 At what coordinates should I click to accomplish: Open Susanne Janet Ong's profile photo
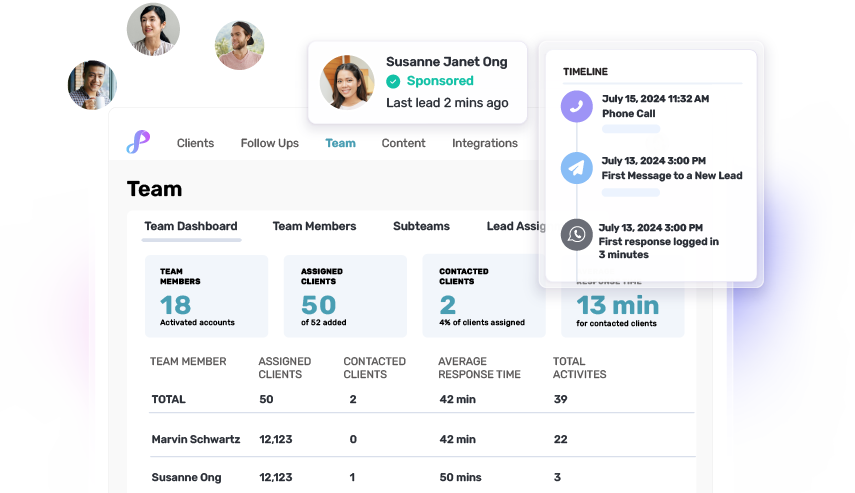pyautogui.click(x=346, y=82)
